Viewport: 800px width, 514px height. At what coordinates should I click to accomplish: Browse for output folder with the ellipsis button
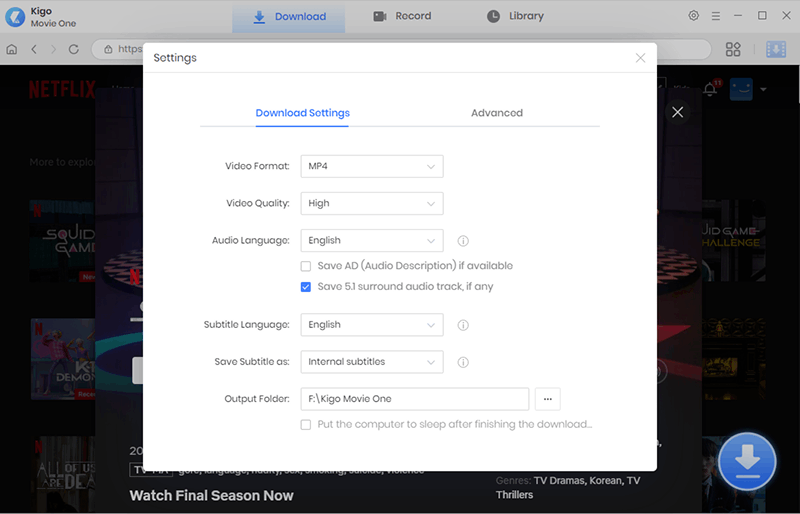[547, 399]
